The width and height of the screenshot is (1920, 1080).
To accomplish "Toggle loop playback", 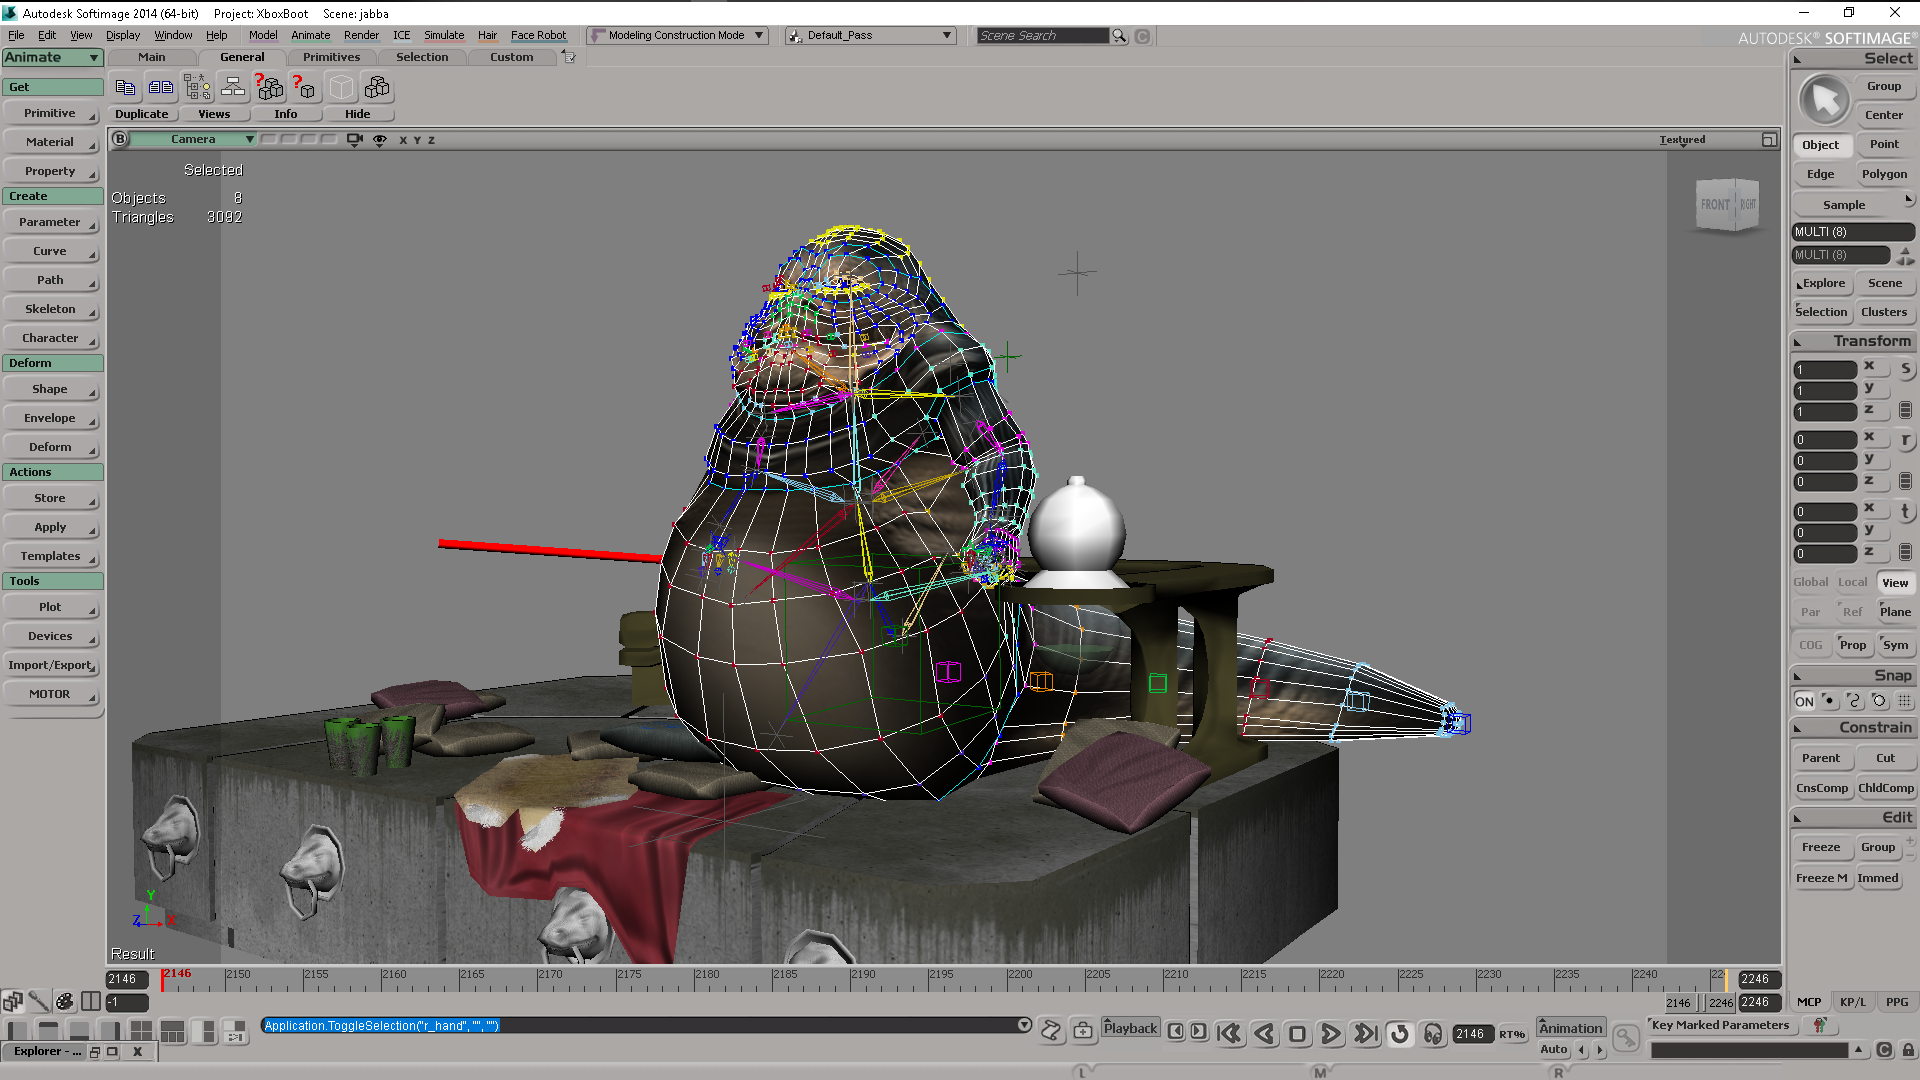I will point(1399,1034).
